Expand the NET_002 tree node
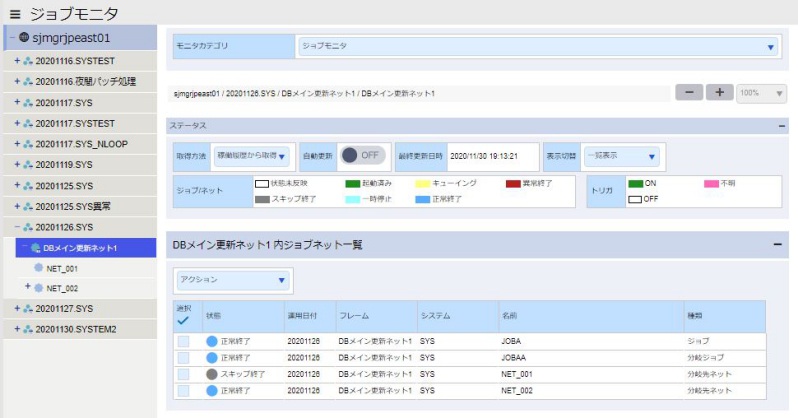The image size is (798, 418). click(x=28, y=287)
